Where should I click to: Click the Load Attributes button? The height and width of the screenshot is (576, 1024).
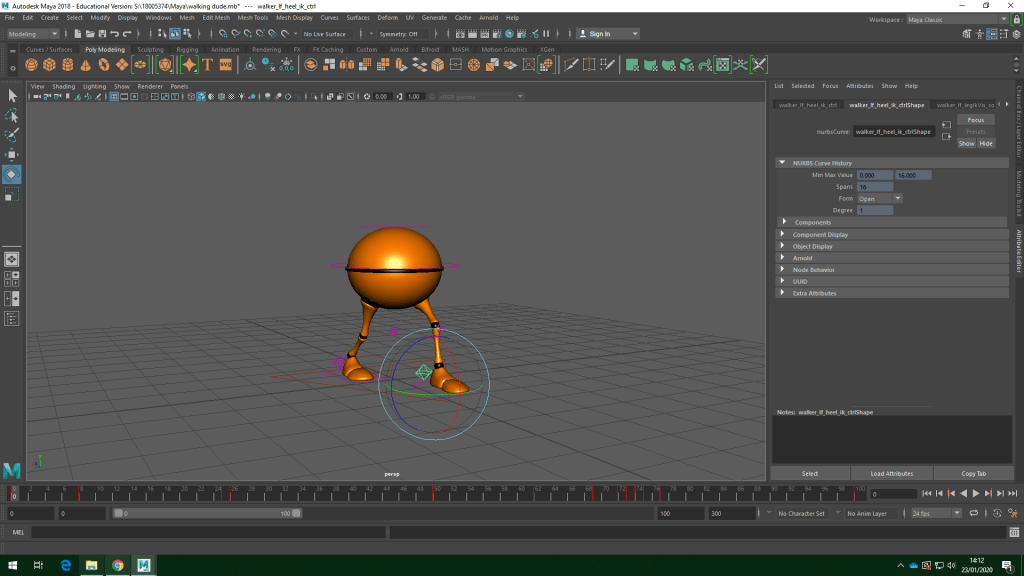point(891,473)
